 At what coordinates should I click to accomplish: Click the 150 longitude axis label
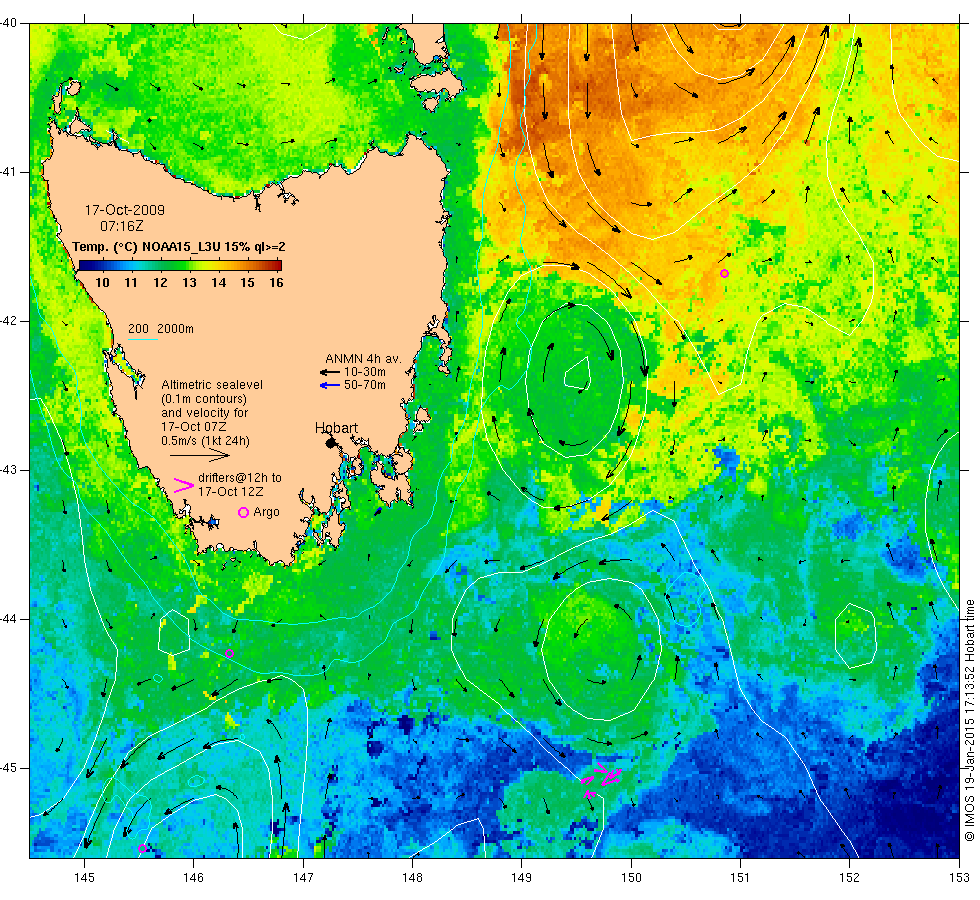point(631,878)
